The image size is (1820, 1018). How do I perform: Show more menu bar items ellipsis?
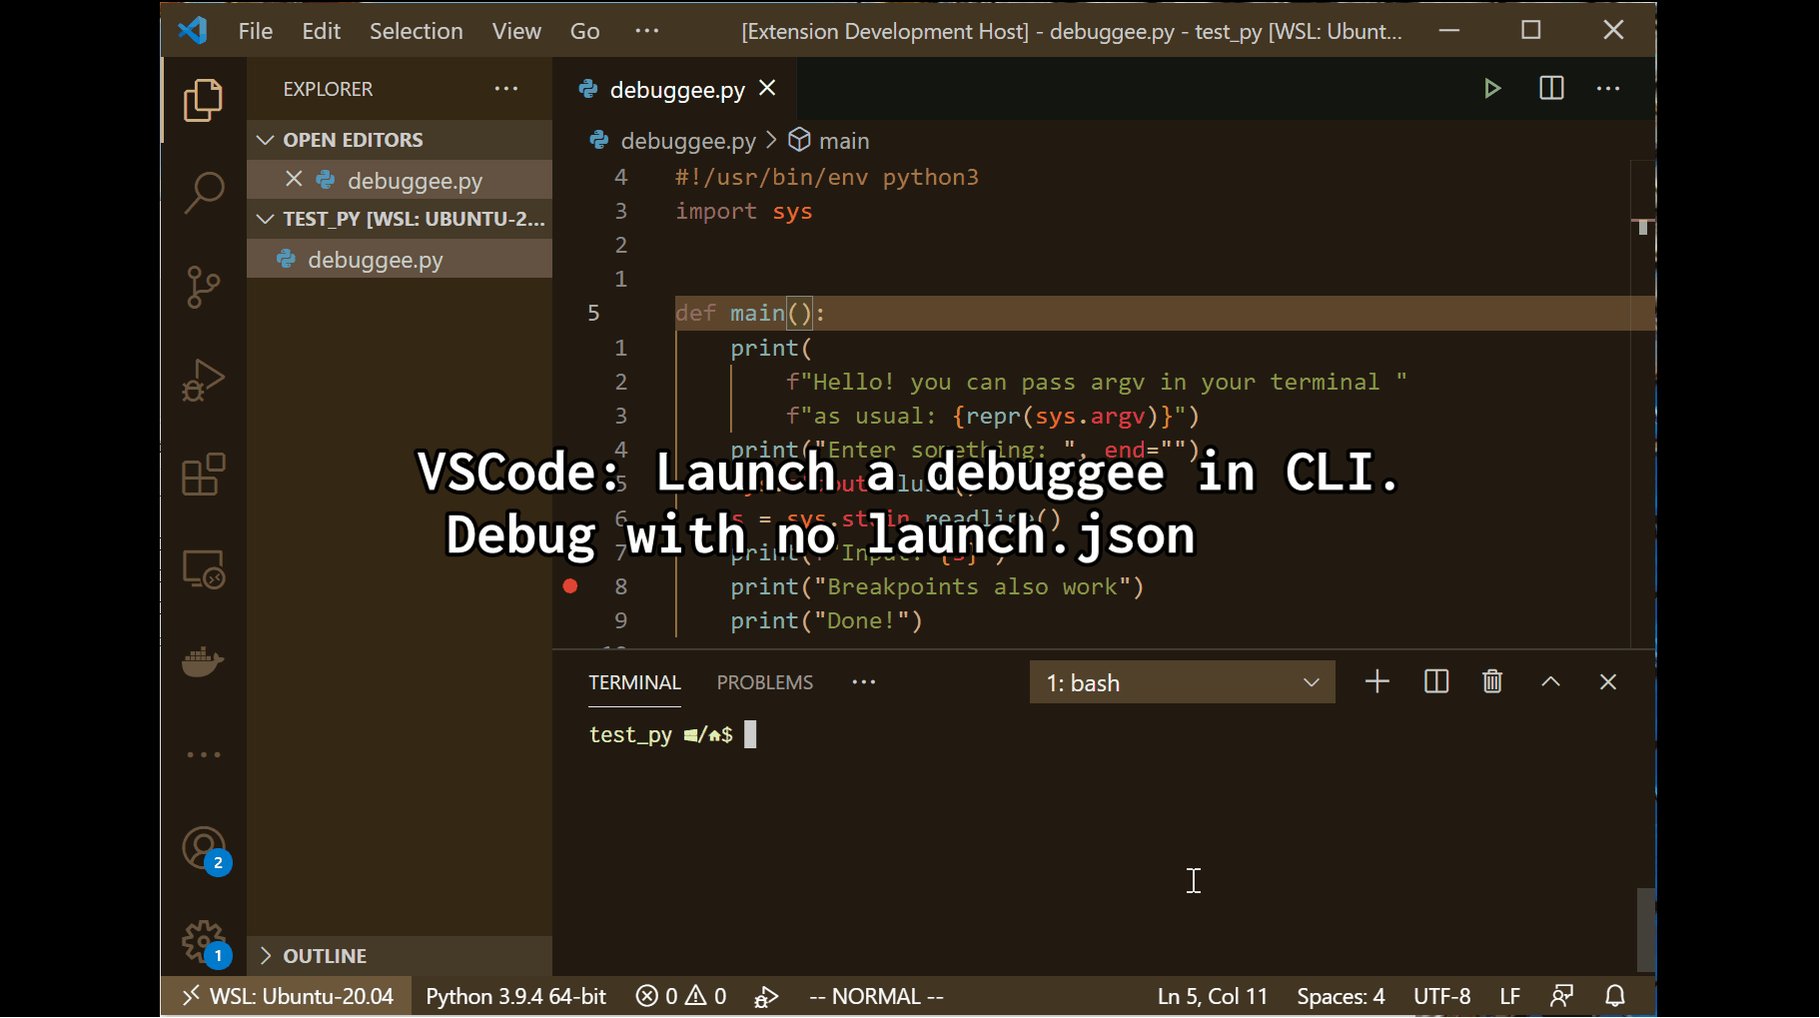(647, 31)
